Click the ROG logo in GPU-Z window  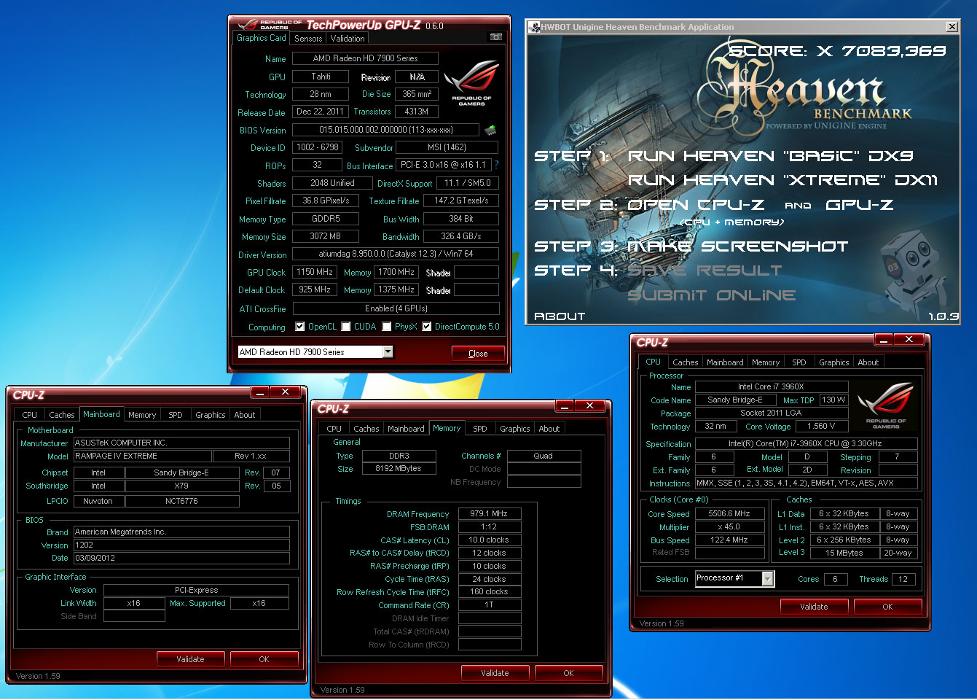472,81
